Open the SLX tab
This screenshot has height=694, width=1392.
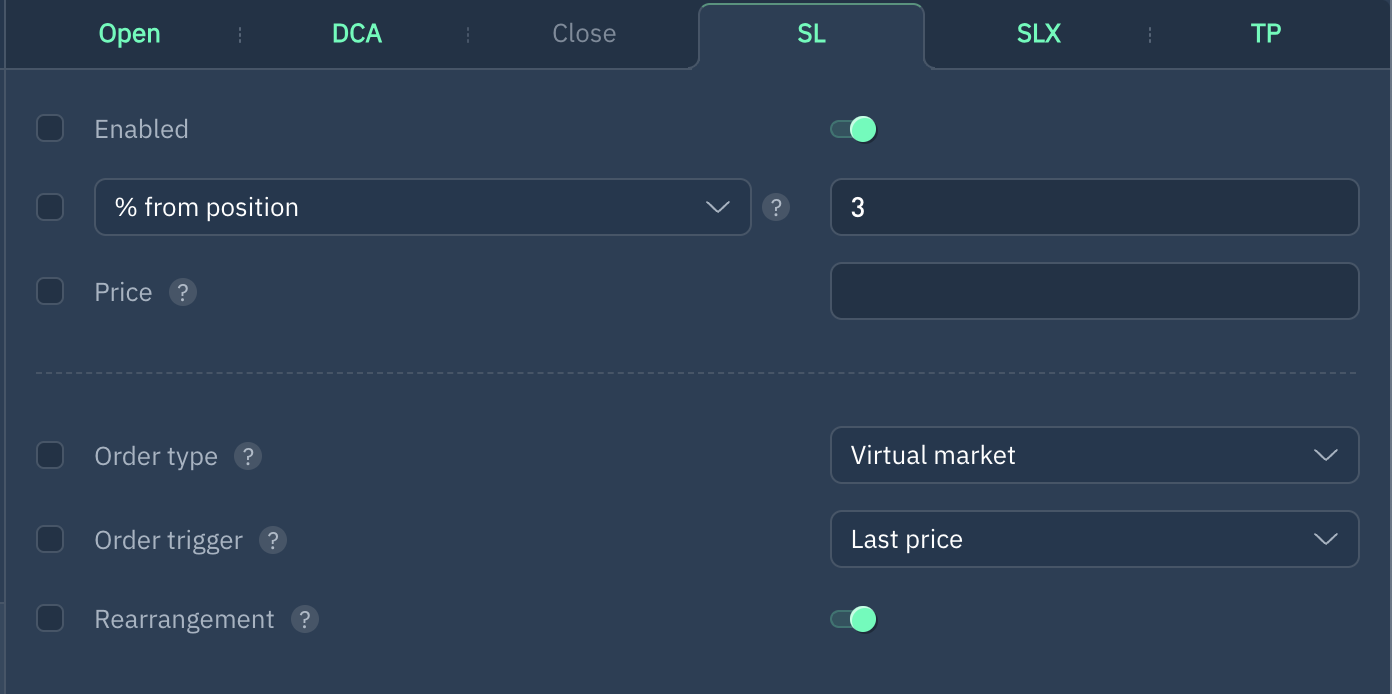[1038, 34]
